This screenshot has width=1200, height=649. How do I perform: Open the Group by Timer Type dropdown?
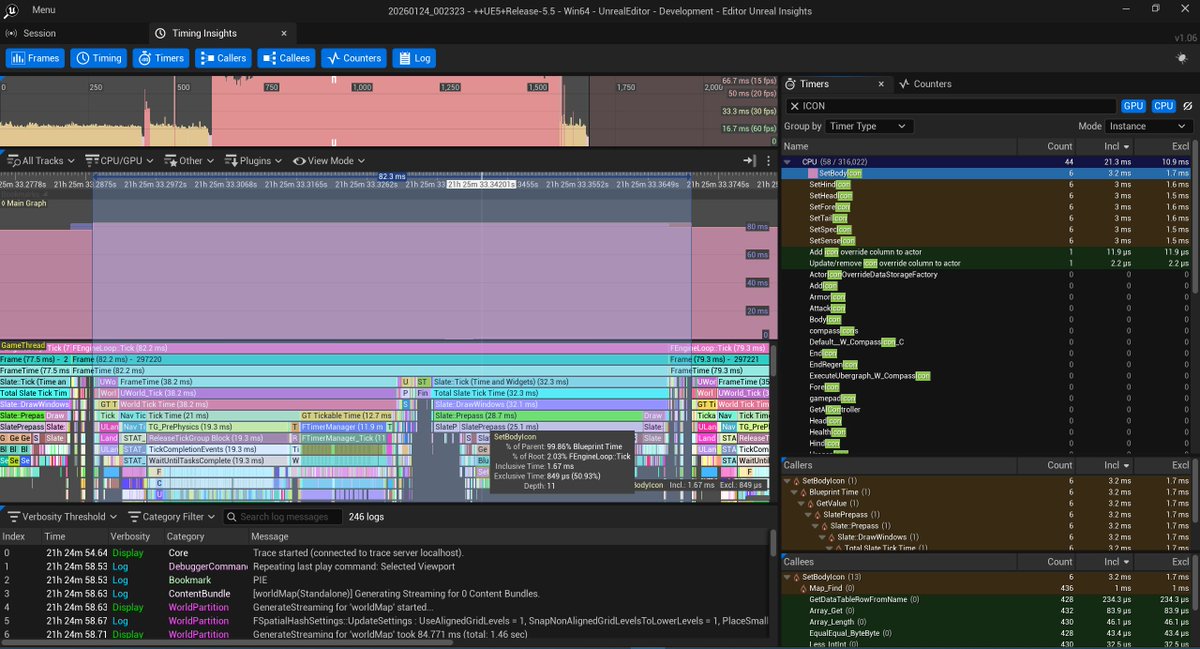[x=870, y=126]
